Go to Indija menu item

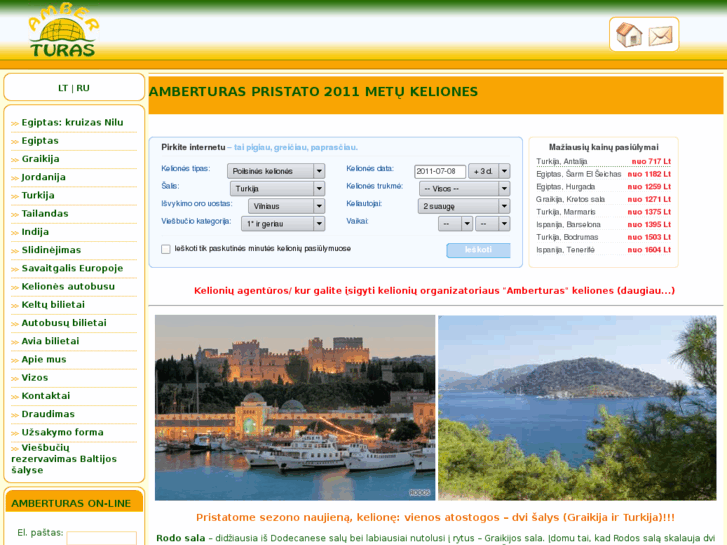click(x=35, y=232)
